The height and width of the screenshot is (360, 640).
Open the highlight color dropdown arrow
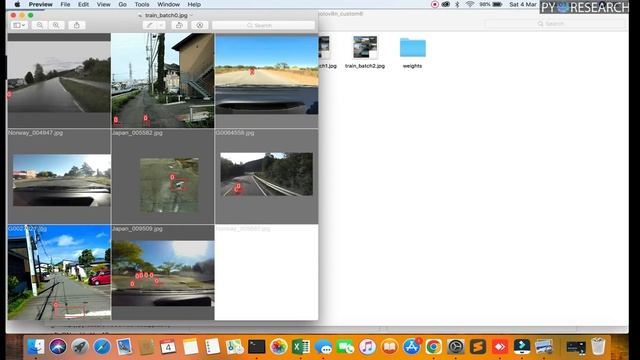[x=161, y=25]
